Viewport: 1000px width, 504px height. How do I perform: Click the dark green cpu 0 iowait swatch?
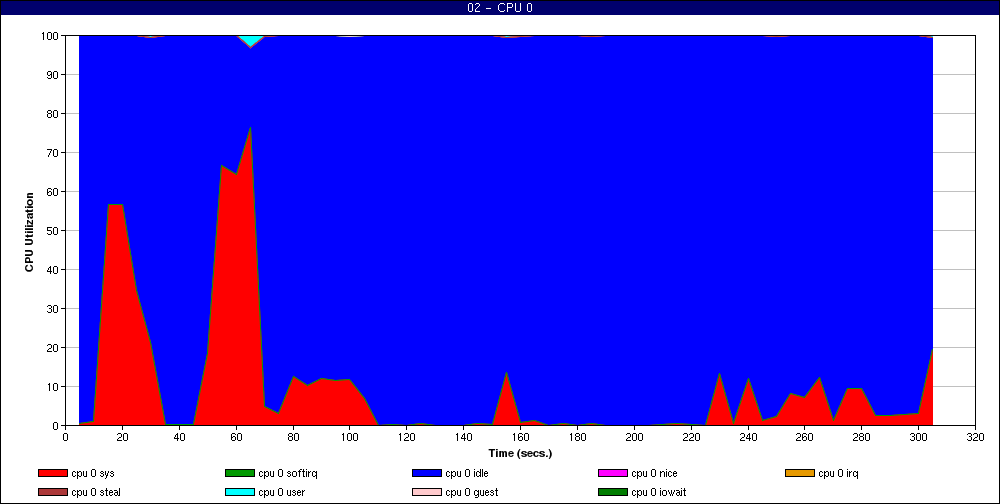pyautogui.click(x=613, y=492)
